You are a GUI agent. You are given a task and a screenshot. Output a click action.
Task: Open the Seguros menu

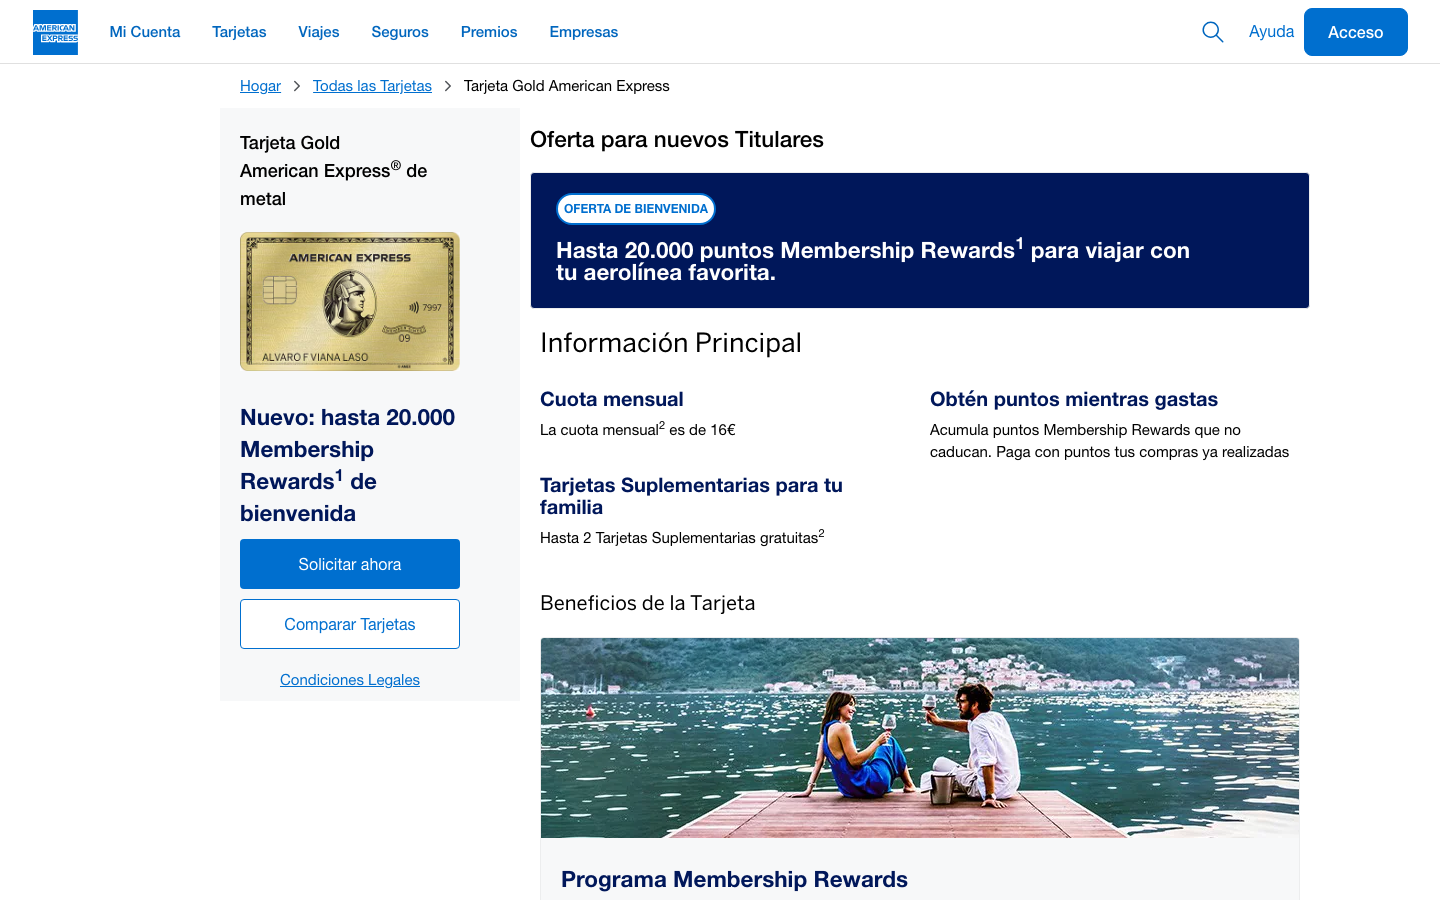pos(400,32)
